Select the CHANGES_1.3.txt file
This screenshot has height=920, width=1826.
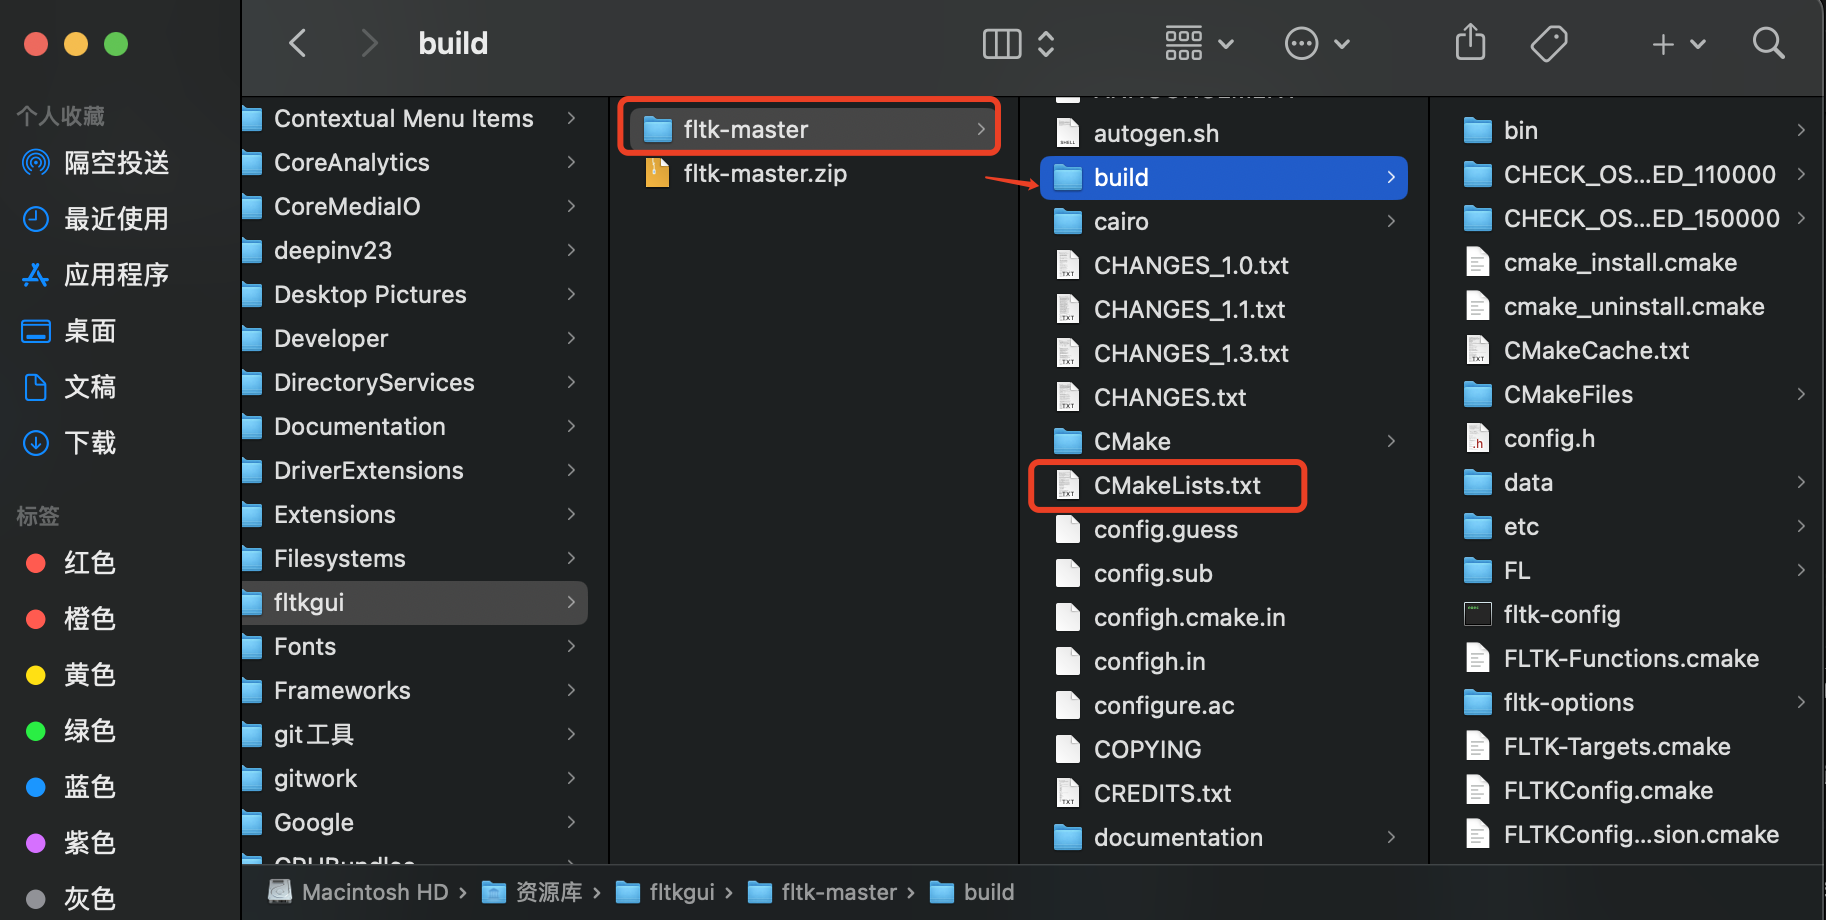pyautogui.click(x=1172, y=353)
